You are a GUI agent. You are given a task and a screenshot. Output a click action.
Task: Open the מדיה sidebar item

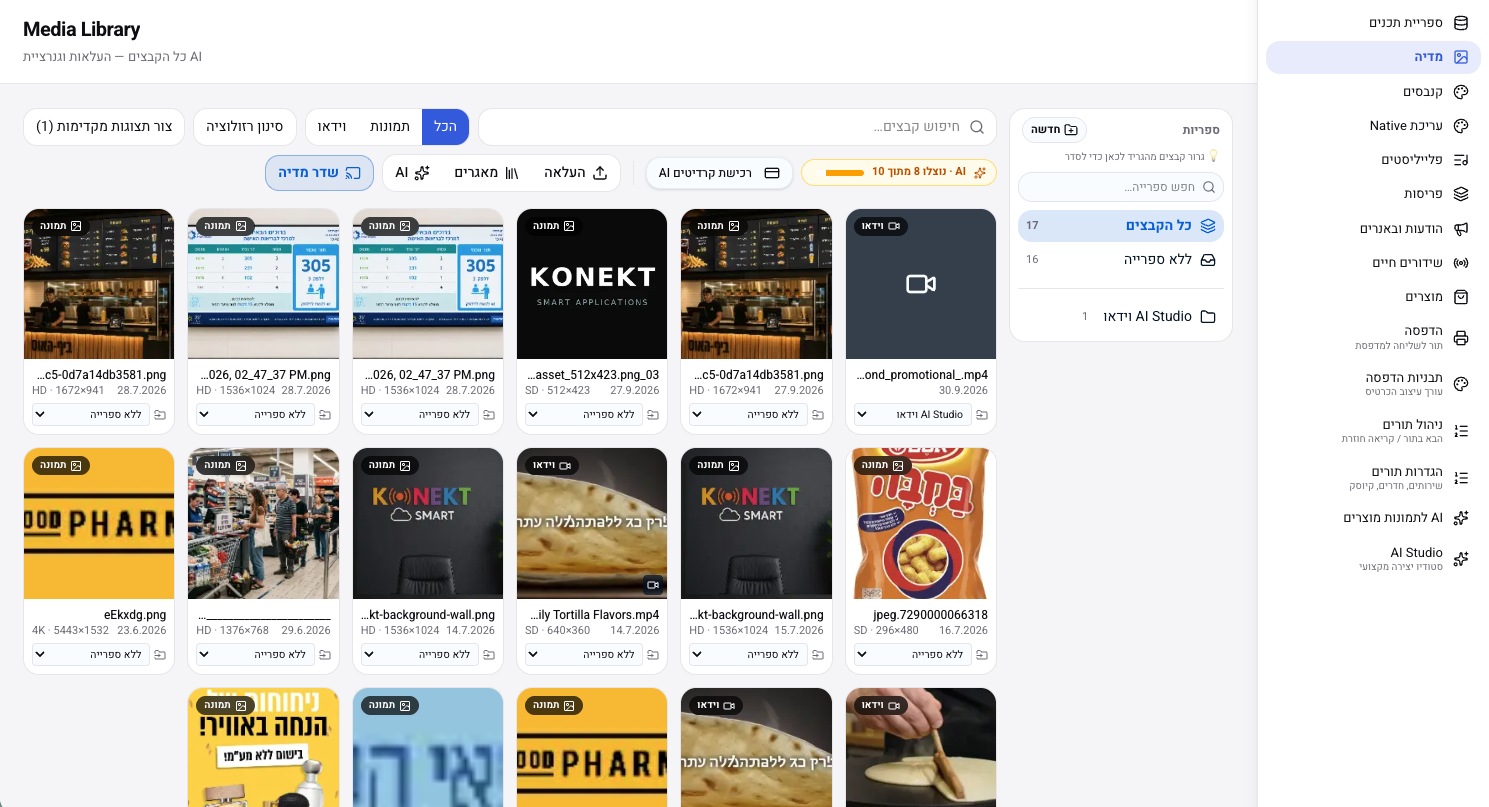[1373, 57]
